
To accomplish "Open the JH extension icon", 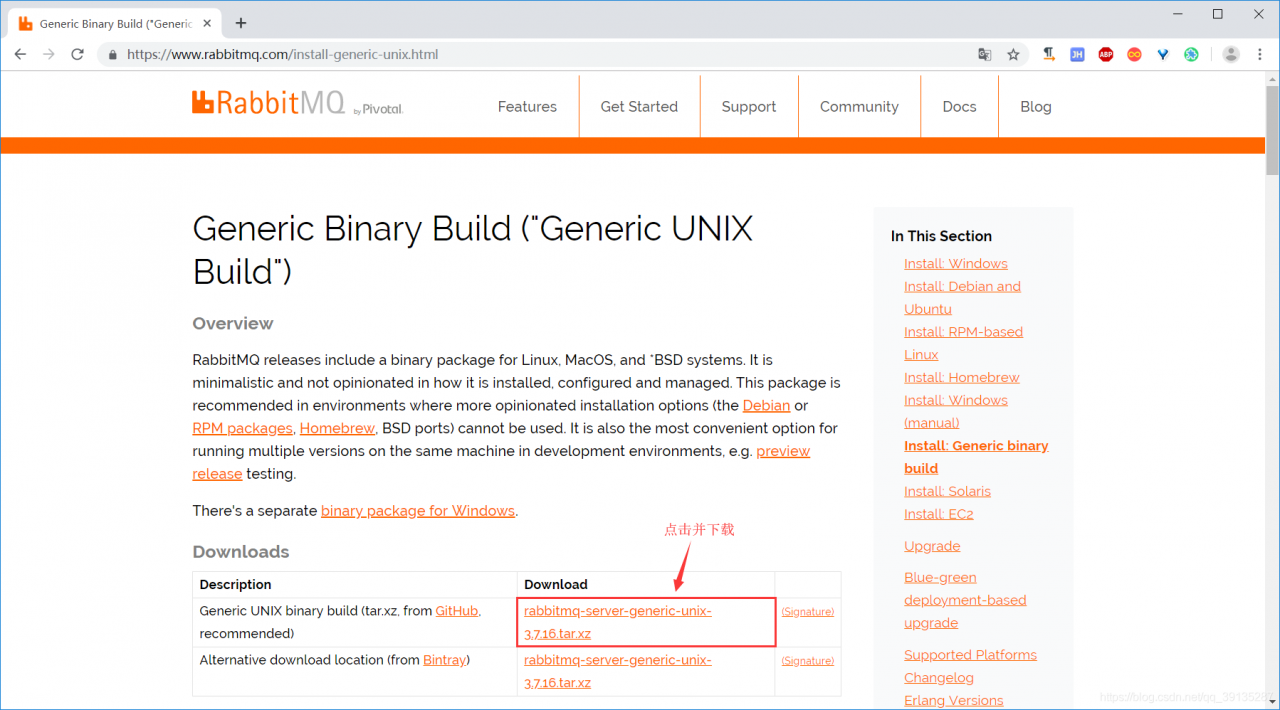I will [x=1077, y=54].
